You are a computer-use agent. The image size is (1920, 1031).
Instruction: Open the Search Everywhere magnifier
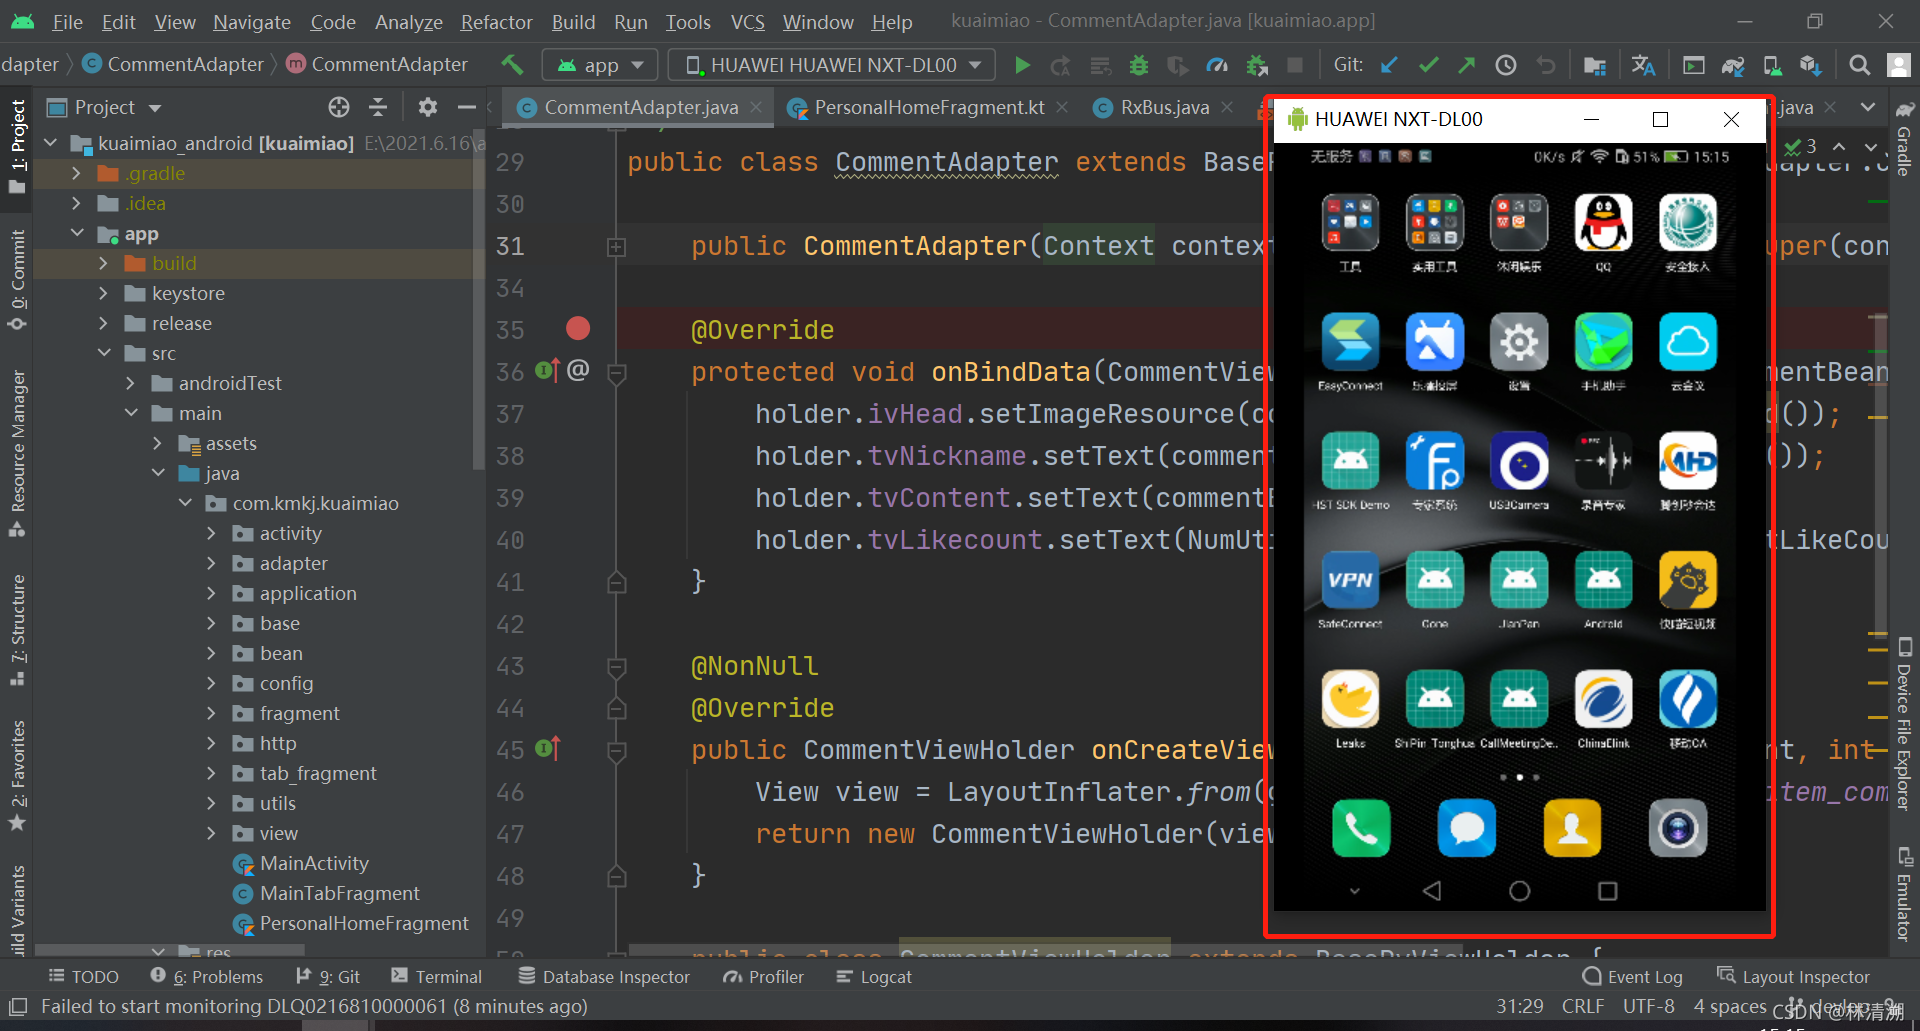(x=1859, y=65)
